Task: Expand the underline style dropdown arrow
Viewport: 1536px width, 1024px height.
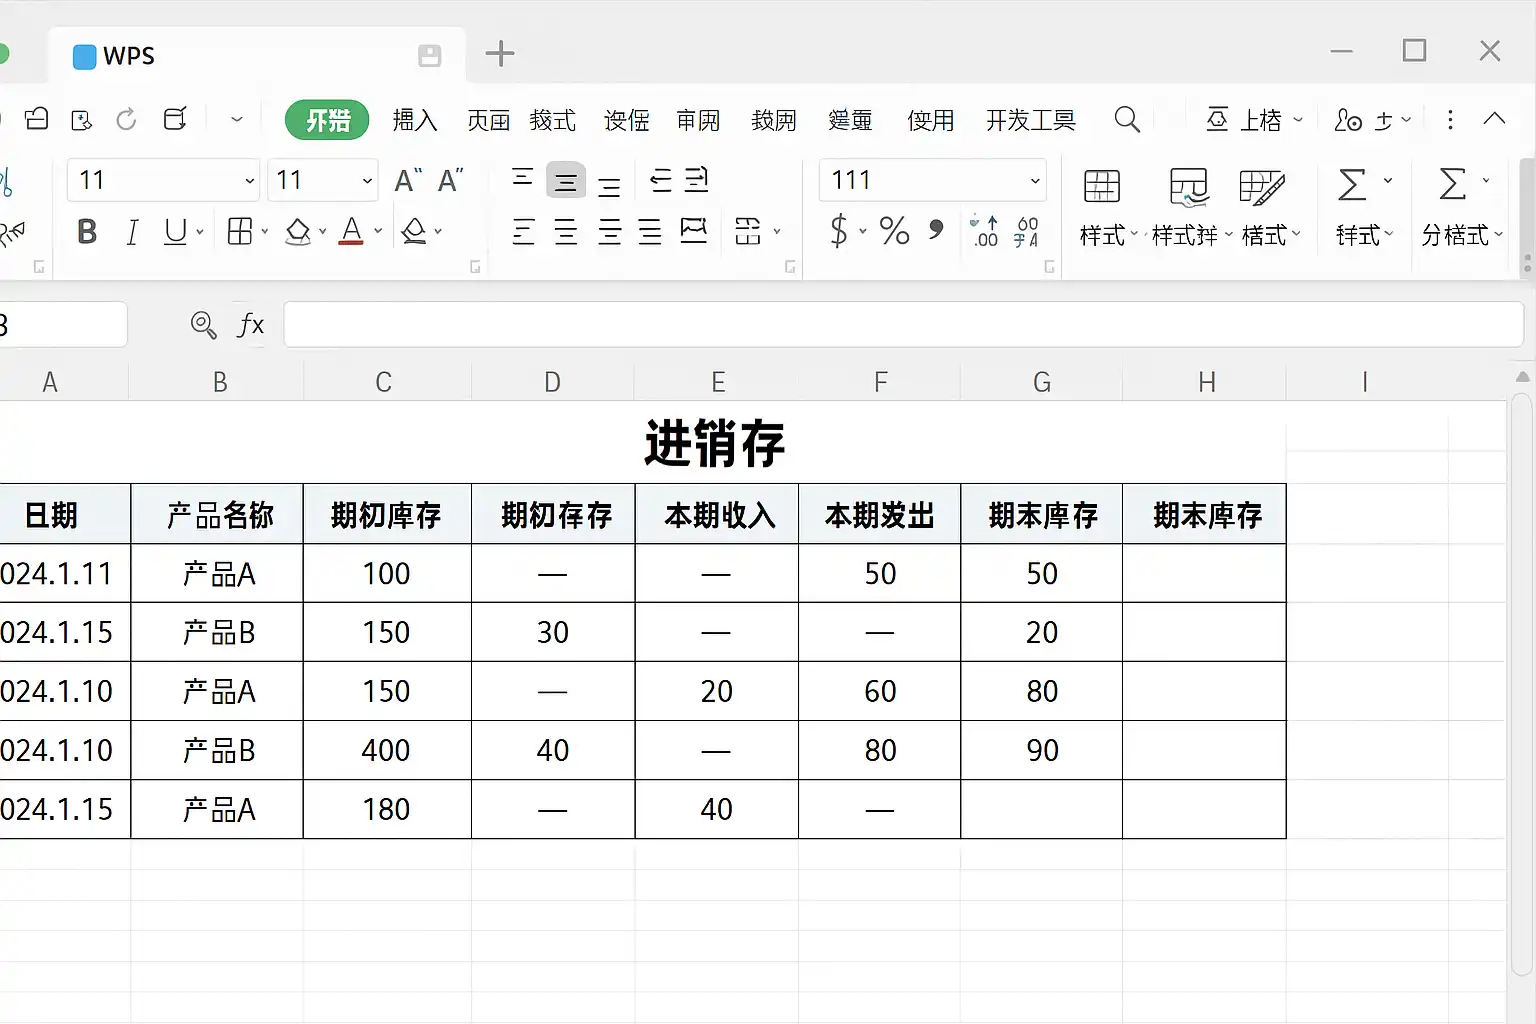Action: 201,232
